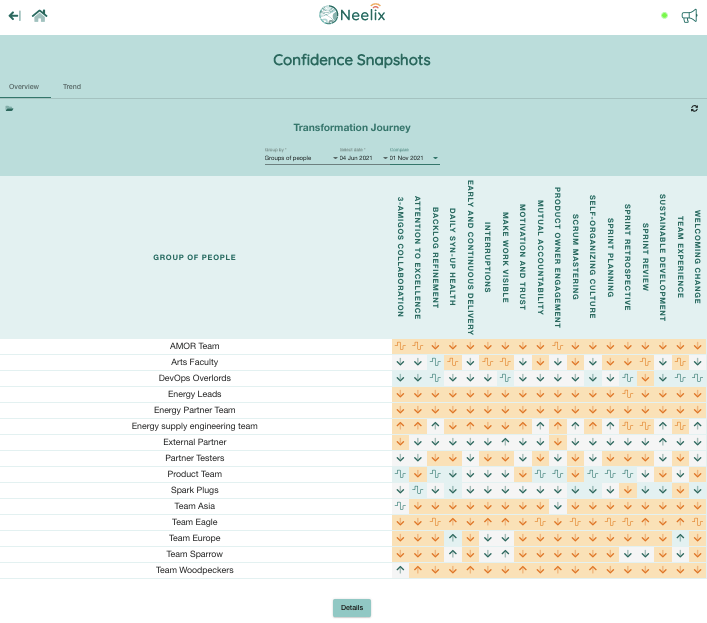Click the Daily Syn-up Health column header

453,257
